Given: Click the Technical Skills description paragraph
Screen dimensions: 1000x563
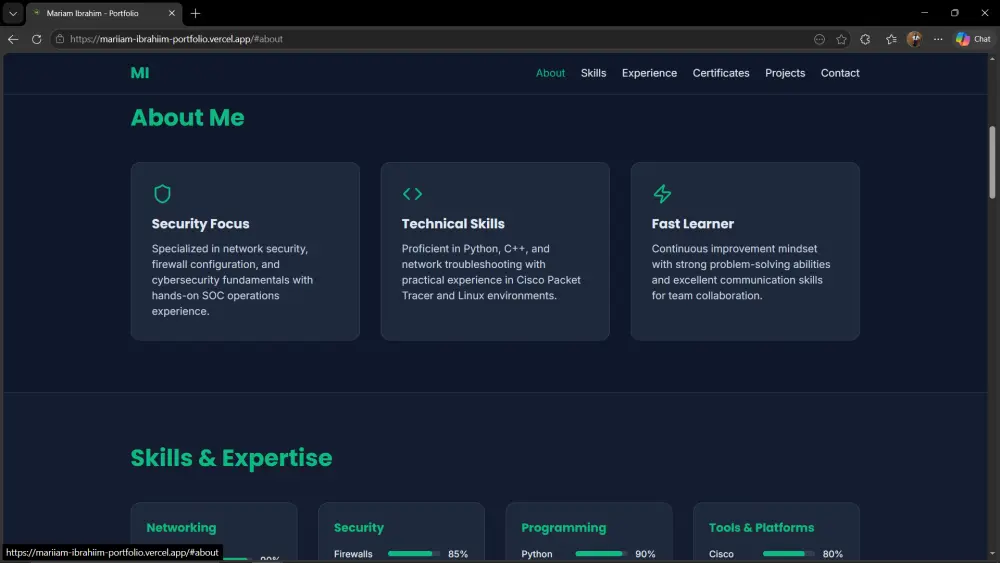Looking at the screenshot, I should coord(491,272).
